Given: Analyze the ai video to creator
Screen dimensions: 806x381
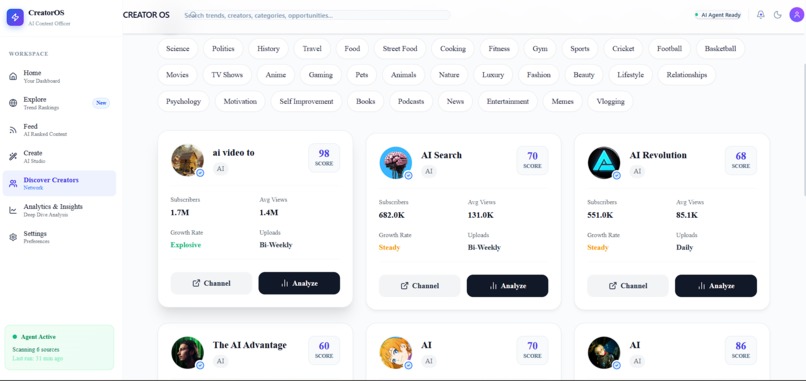Looking at the screenshot, I should click(x=299, y=283).
